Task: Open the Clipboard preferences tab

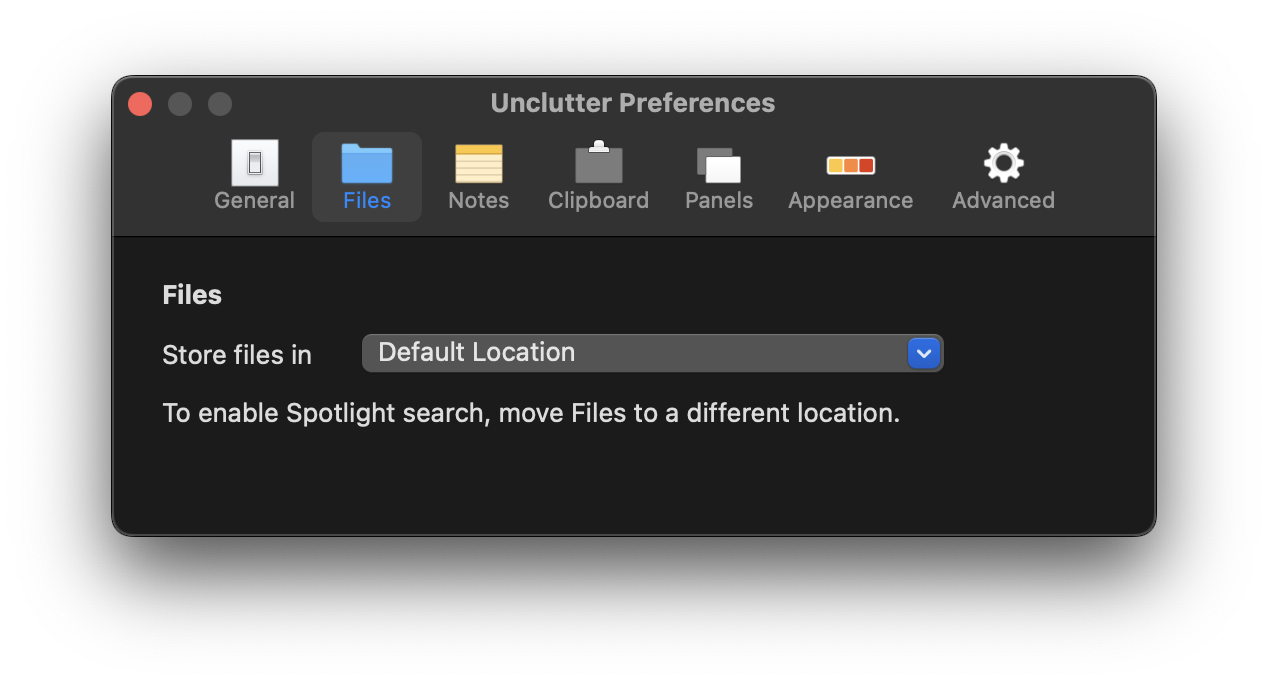Action: [x=598, y=177]
